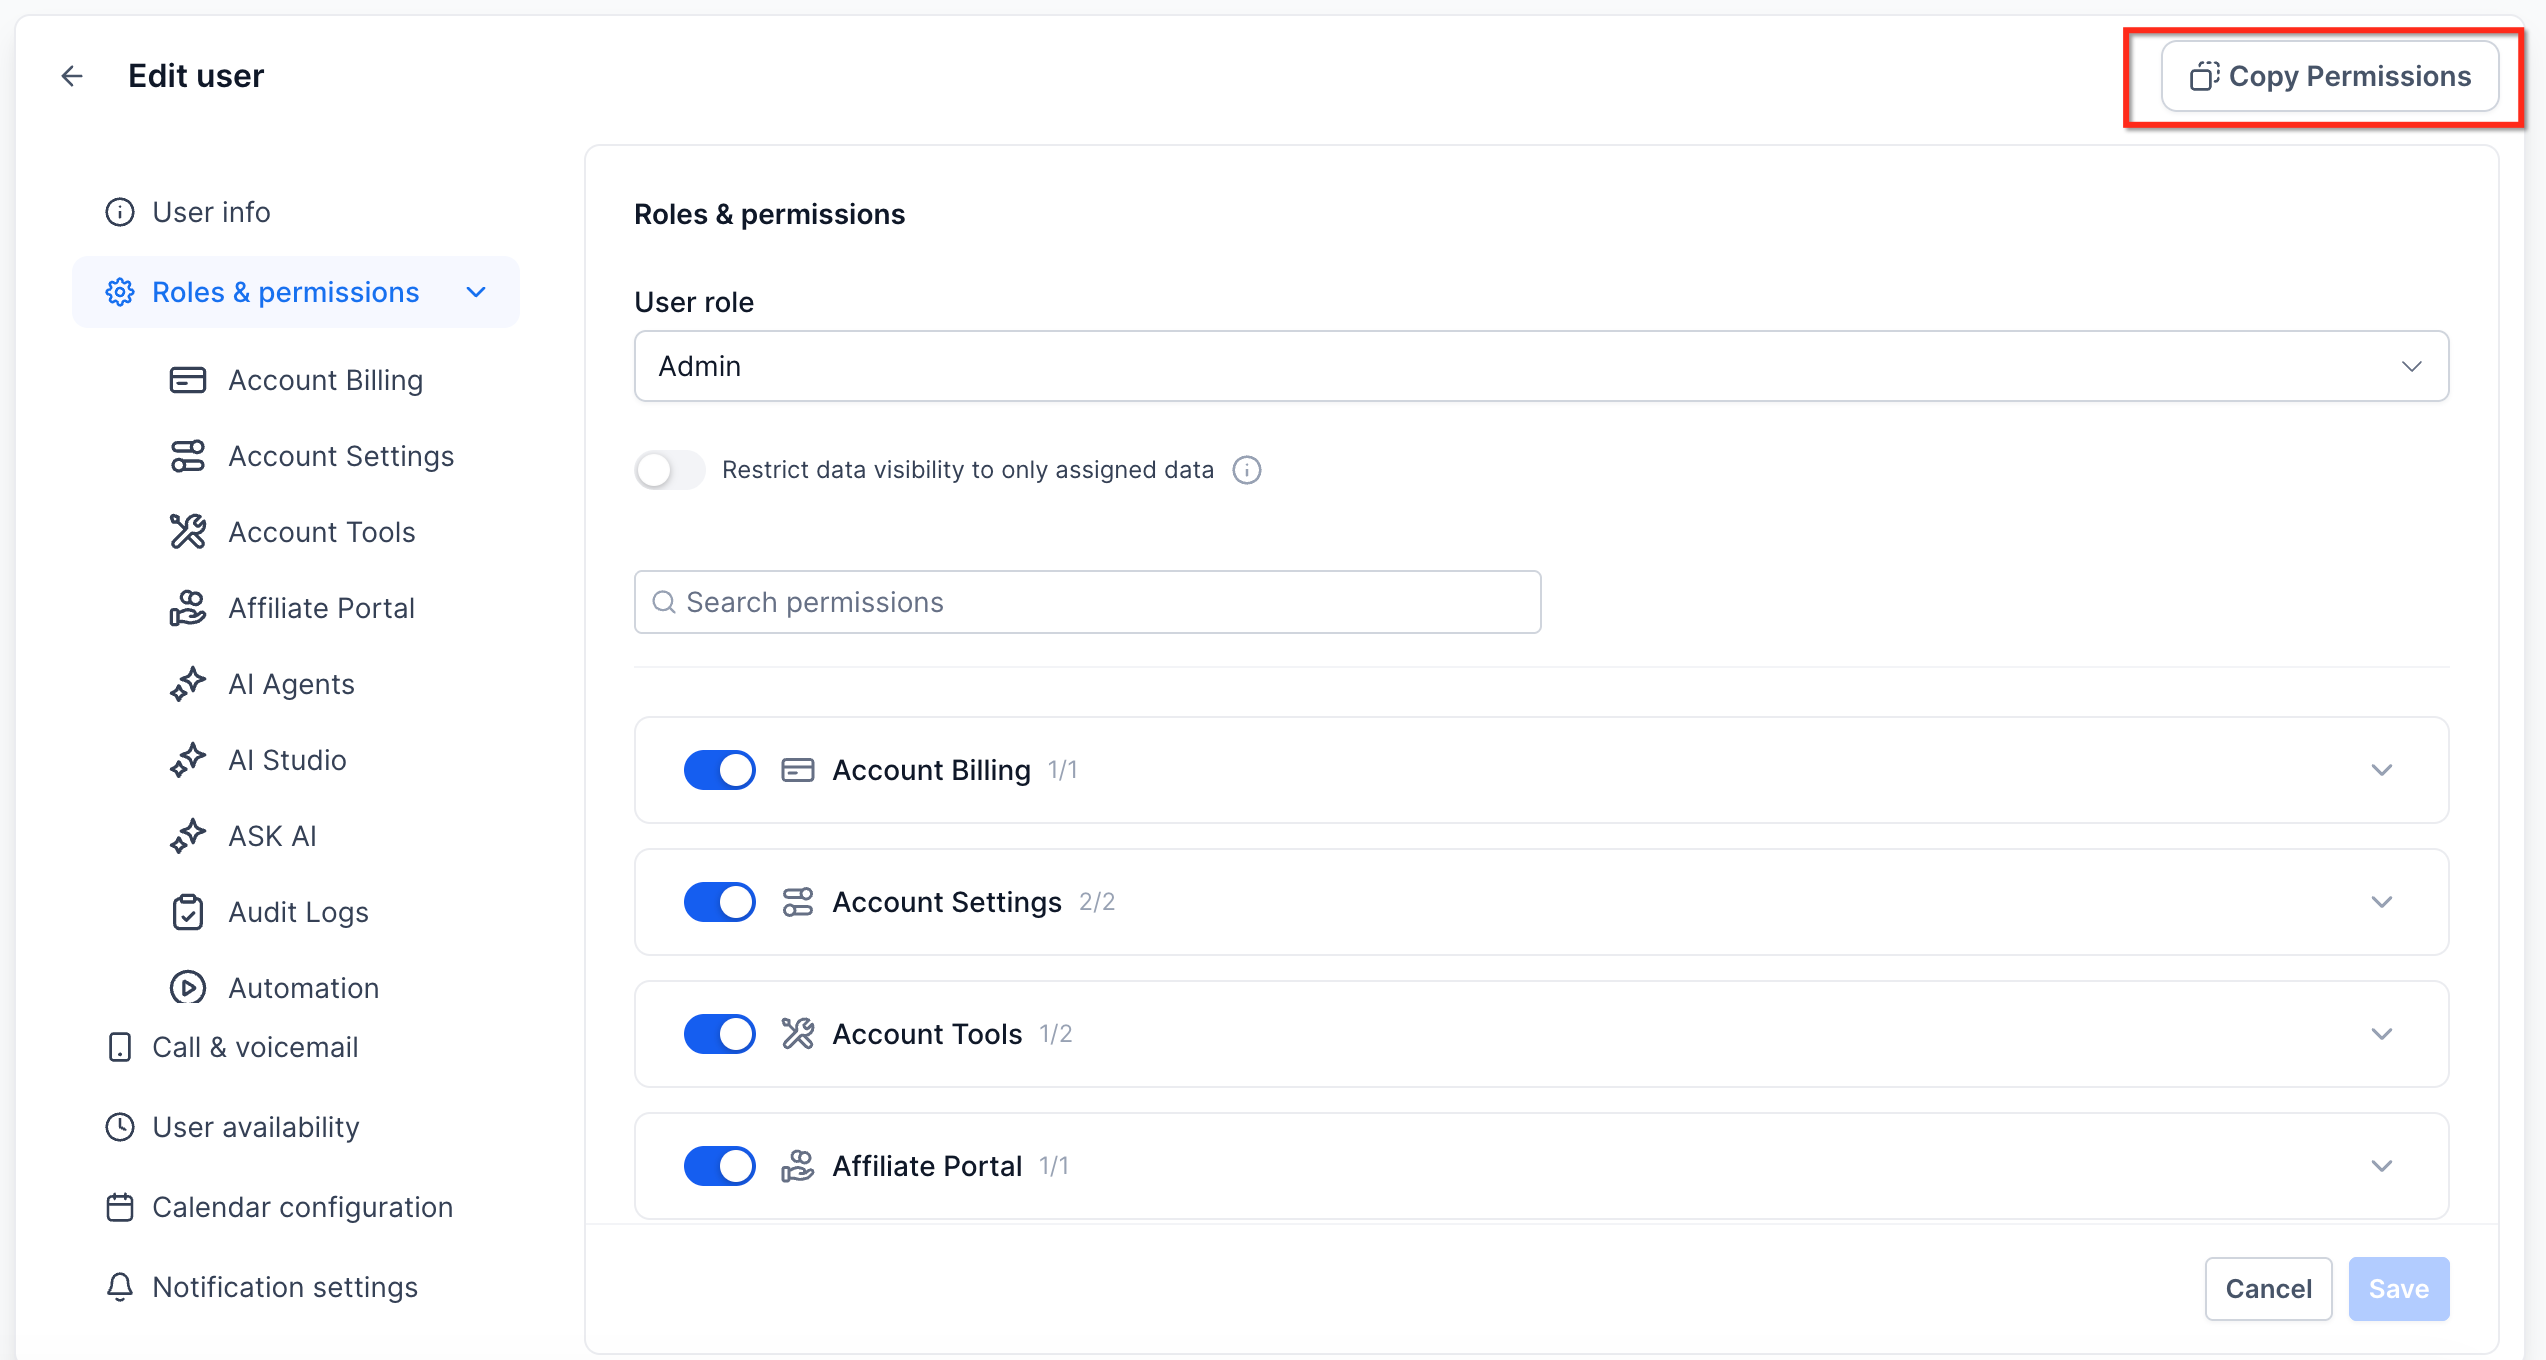Open Automation in the sidebar
2546x1360 pixels.
(x=304, y=988)
